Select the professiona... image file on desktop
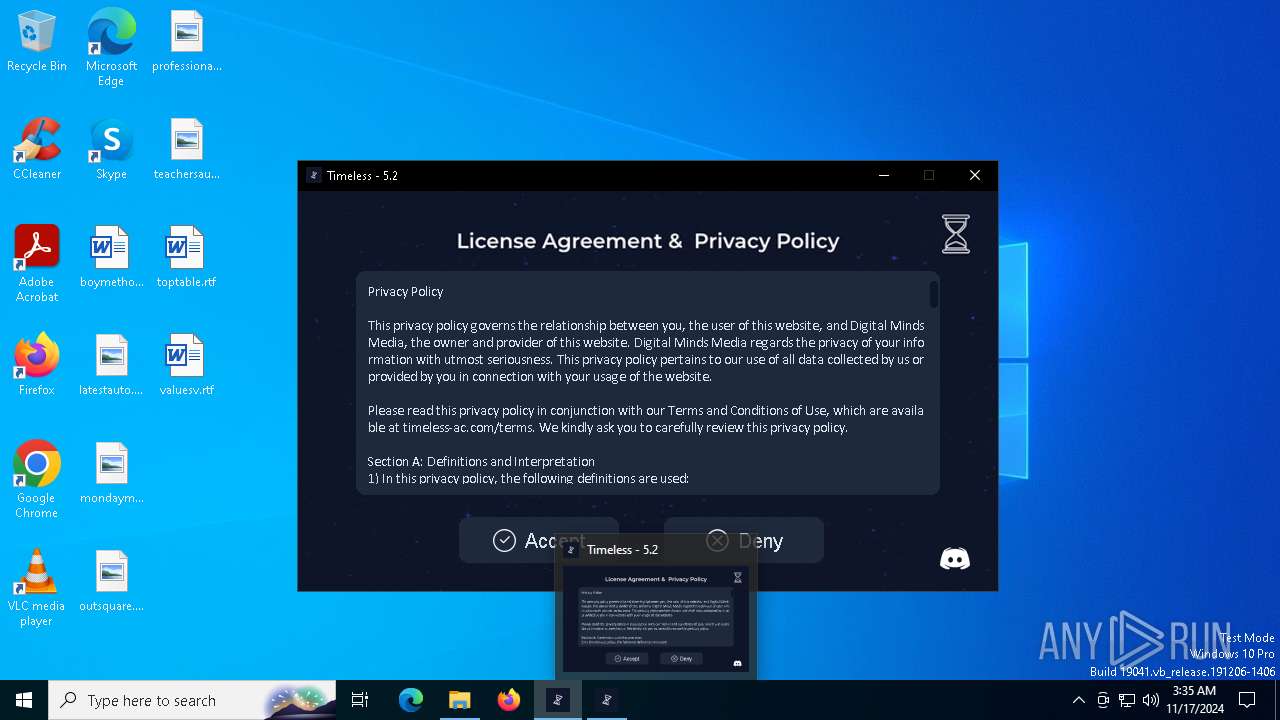This screenshot has width=1280, height=720. [187, 42]
